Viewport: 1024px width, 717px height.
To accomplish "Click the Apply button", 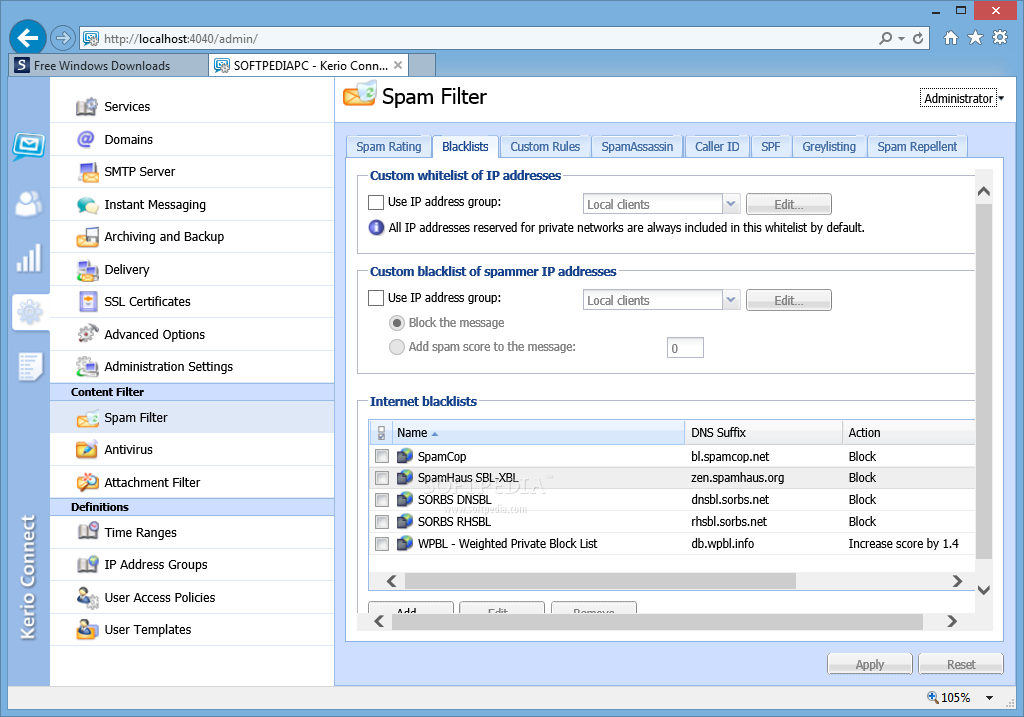I will point(869,664).
